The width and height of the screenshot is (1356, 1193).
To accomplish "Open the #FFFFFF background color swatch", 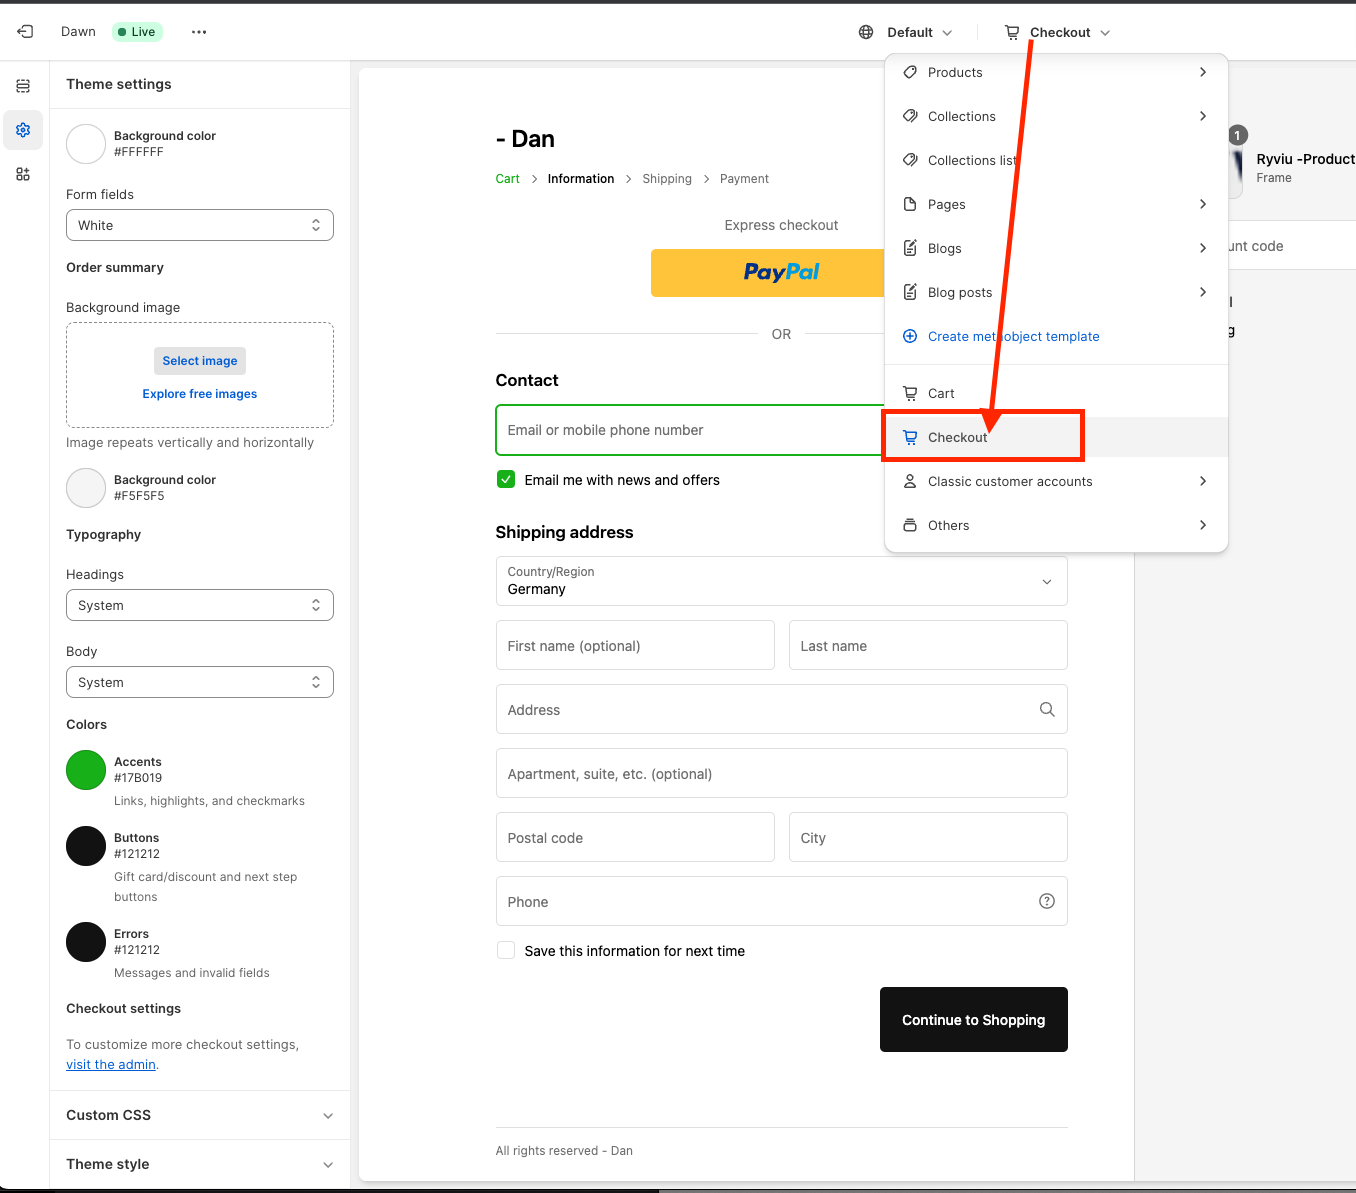I will pyautogui.click(x=86, y=144).
